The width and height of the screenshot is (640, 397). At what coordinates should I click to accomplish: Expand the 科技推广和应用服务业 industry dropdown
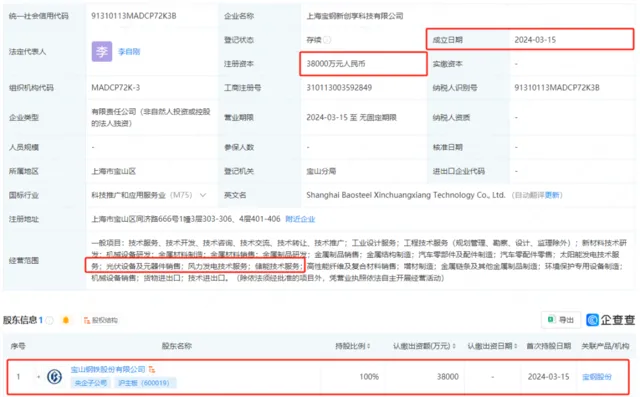(203, 195)
